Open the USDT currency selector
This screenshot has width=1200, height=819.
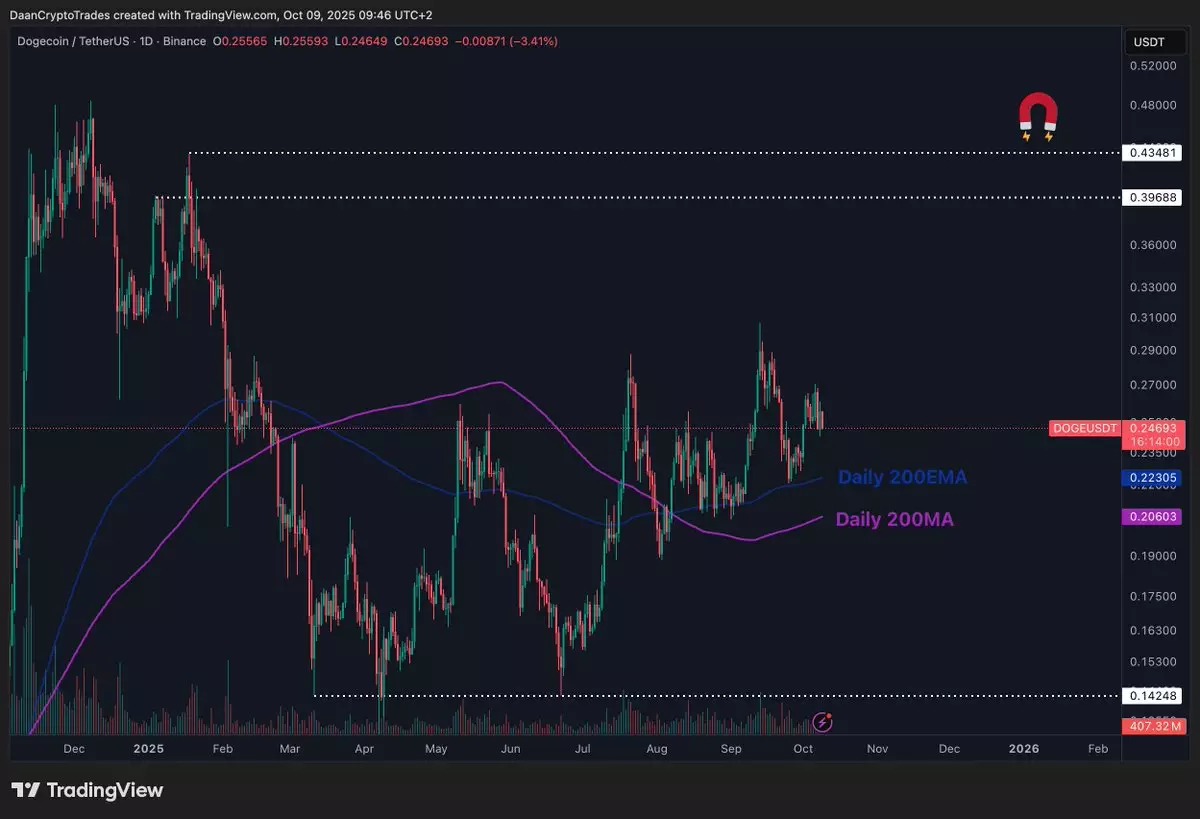pos(1149,41)
